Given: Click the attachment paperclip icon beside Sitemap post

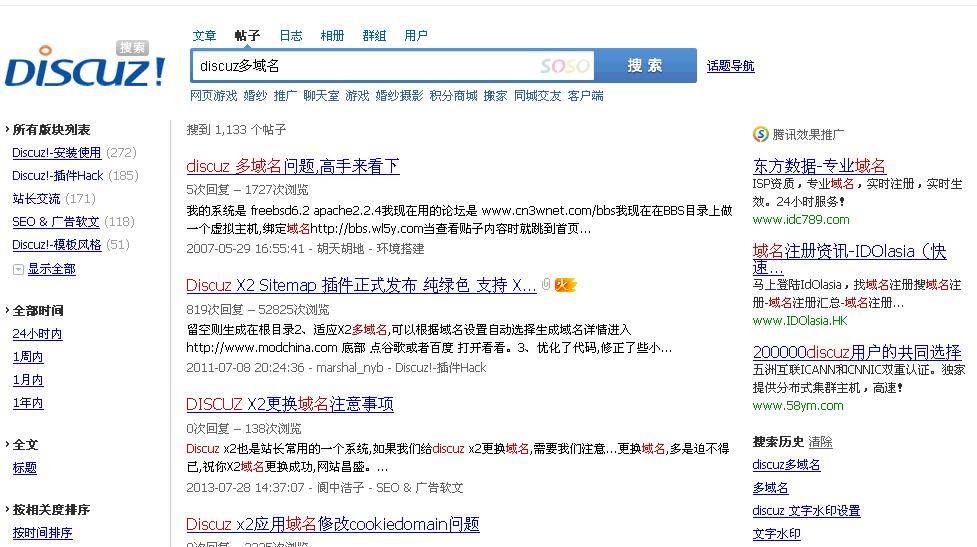Looking at the screenshot, I should click(546, 284).
